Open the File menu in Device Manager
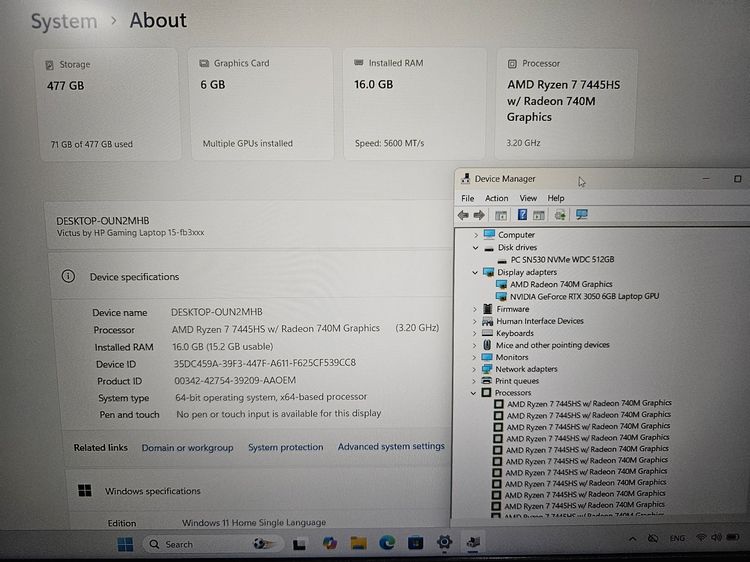Viewport: 750px width, 562px height. [x=467, y=198]
